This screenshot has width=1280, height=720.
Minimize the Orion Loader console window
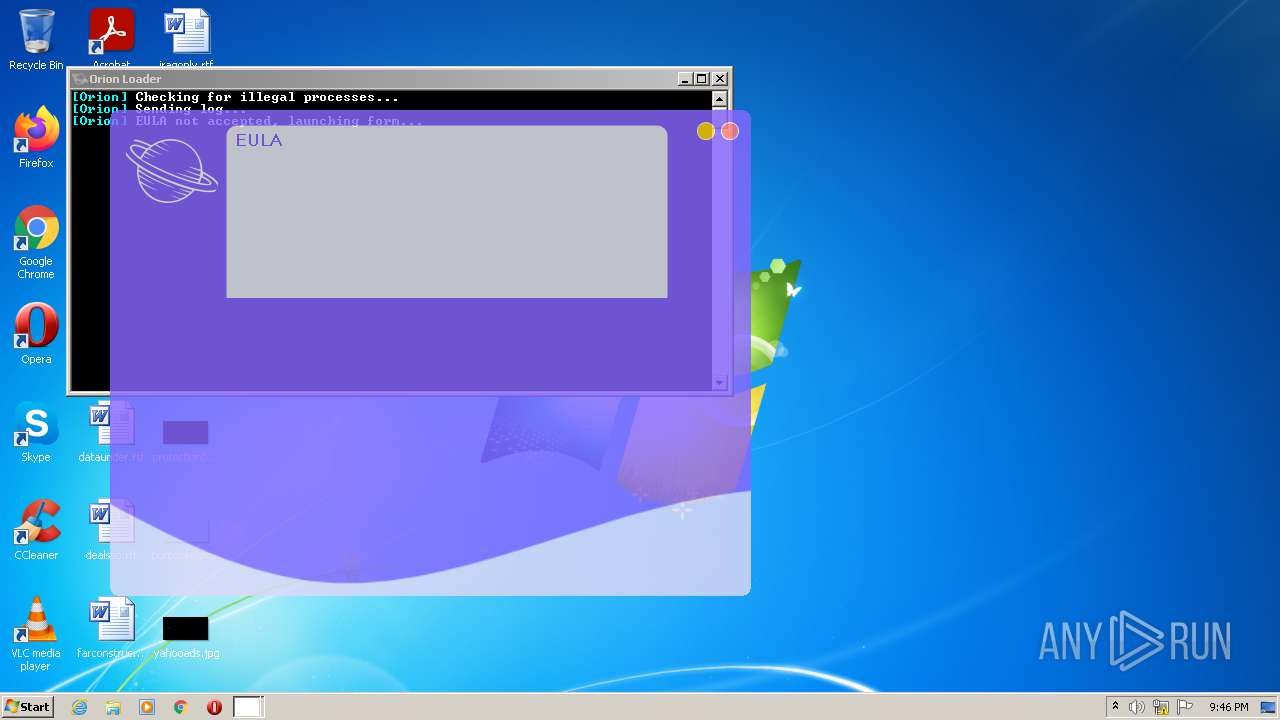click(x=685, y=79)
